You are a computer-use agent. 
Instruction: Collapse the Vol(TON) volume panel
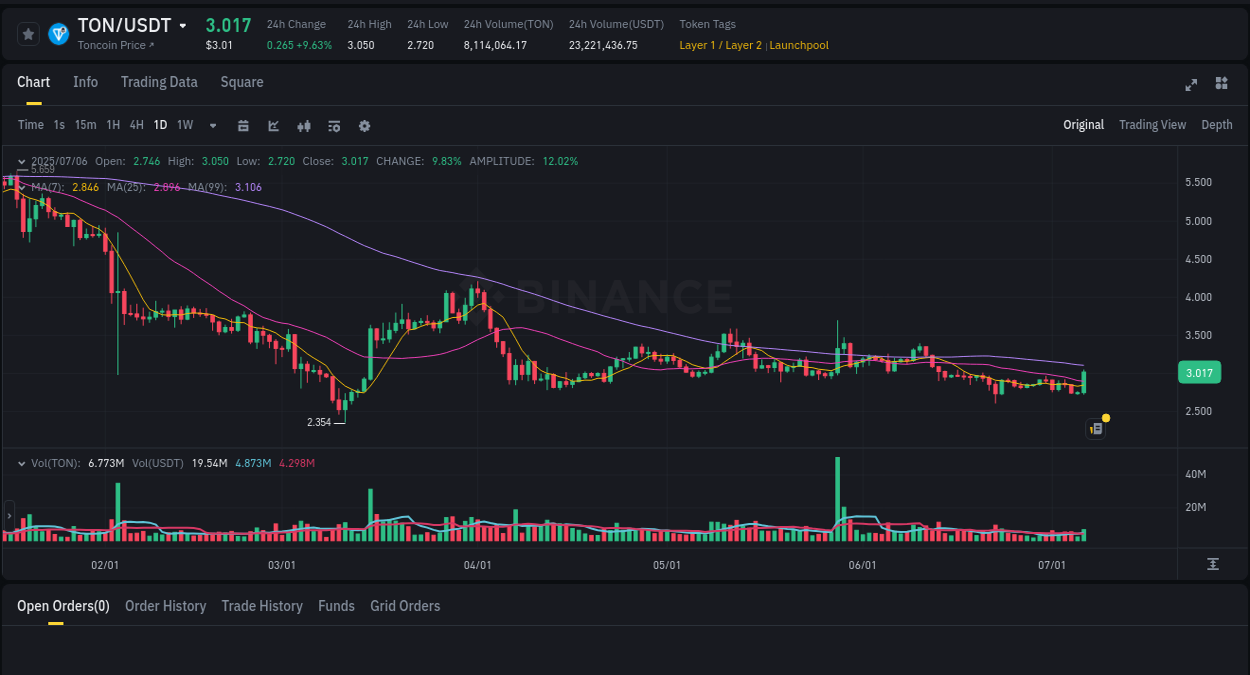(21, 462)
